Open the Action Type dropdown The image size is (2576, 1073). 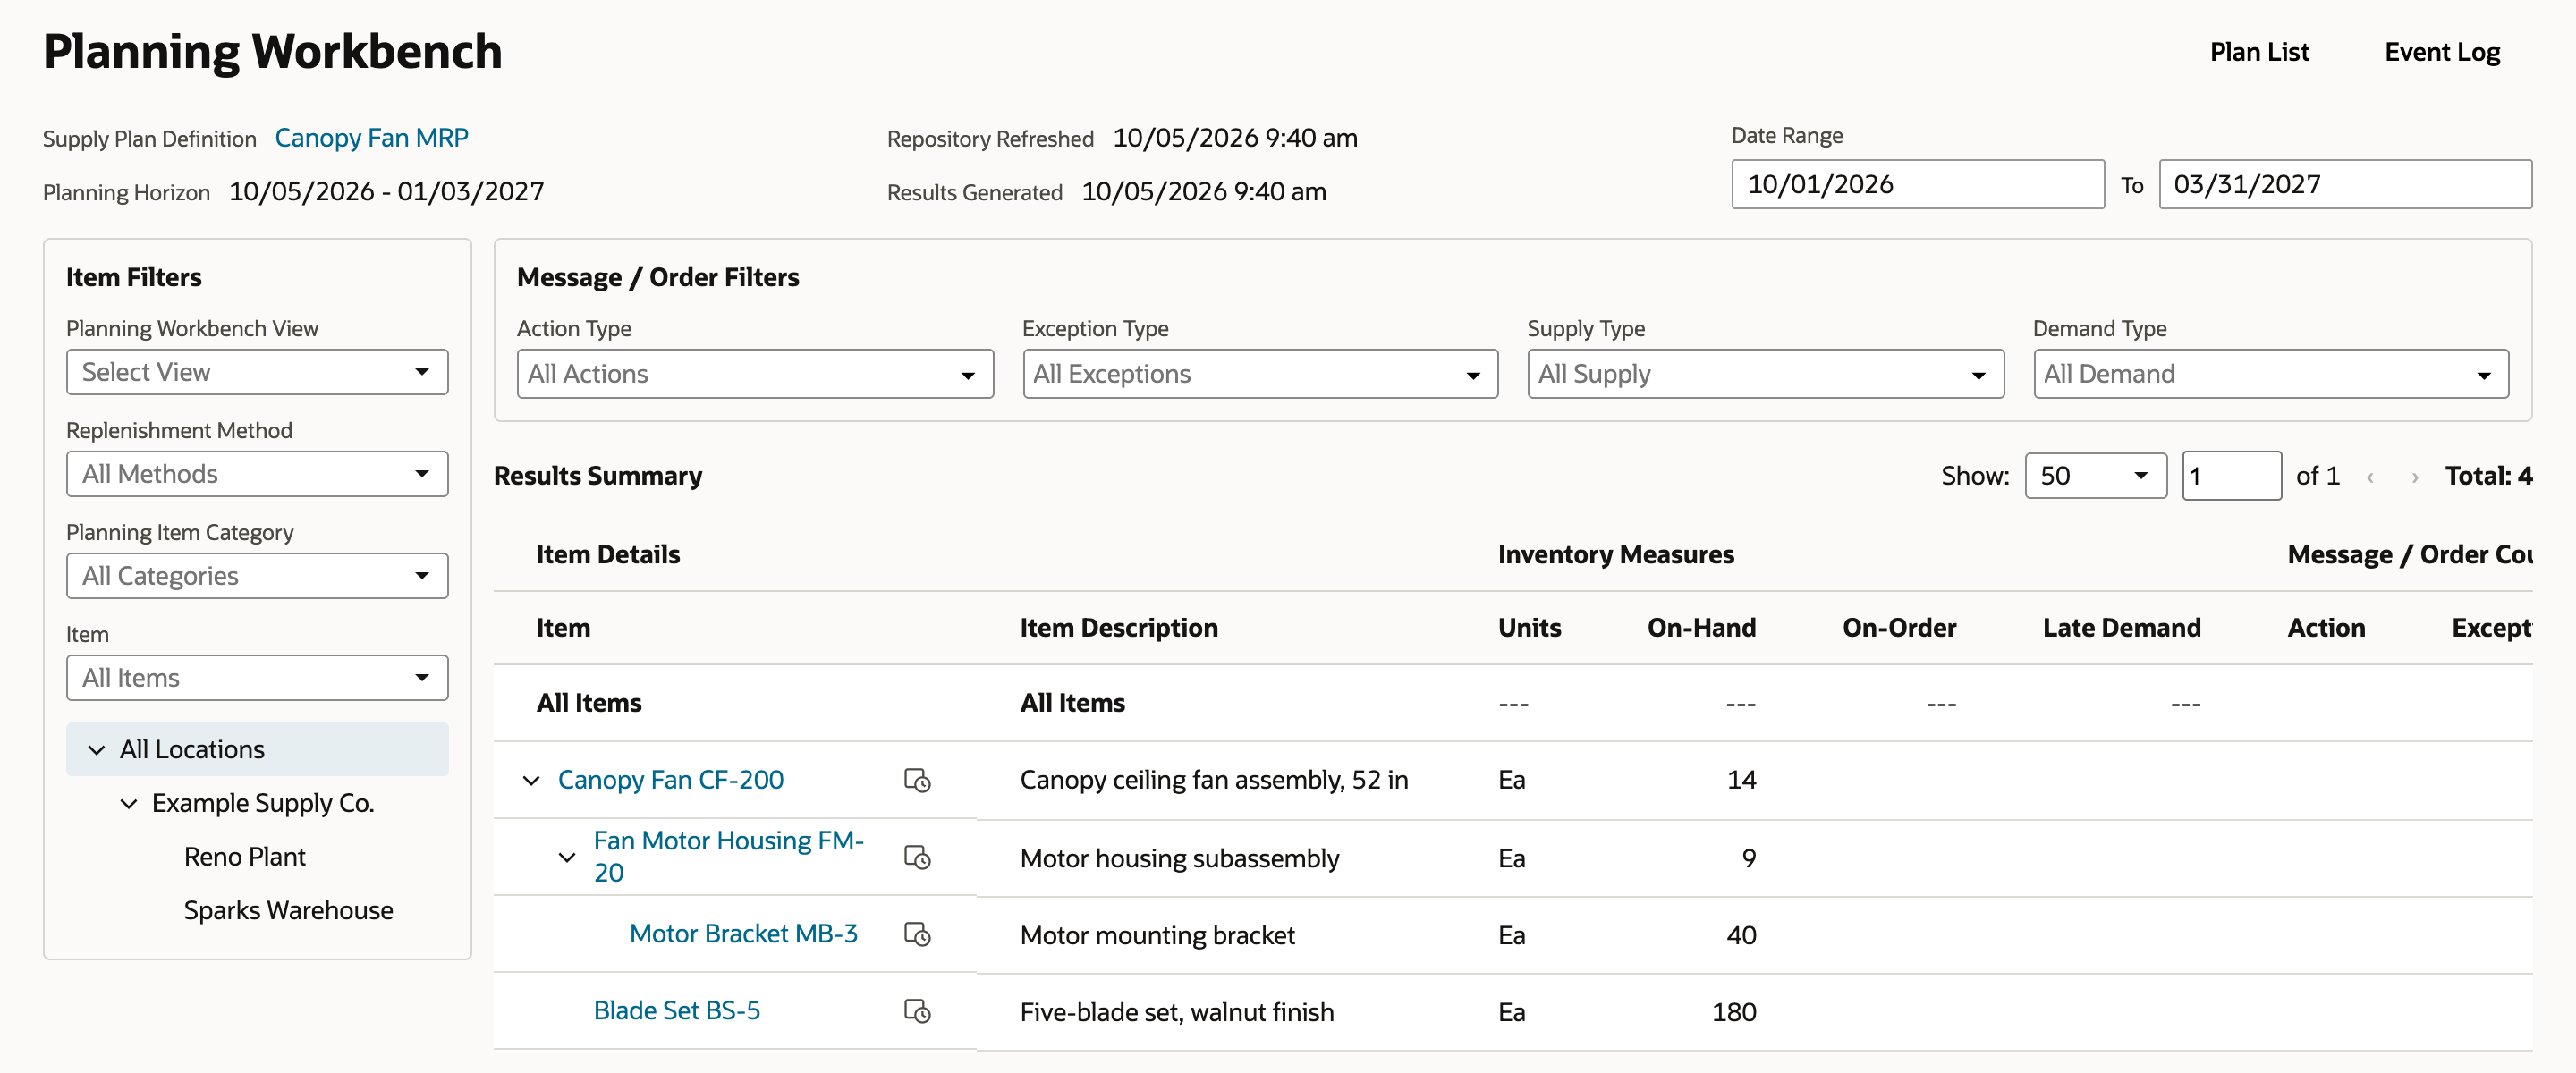pyautogui.click(x=755, y=374)
